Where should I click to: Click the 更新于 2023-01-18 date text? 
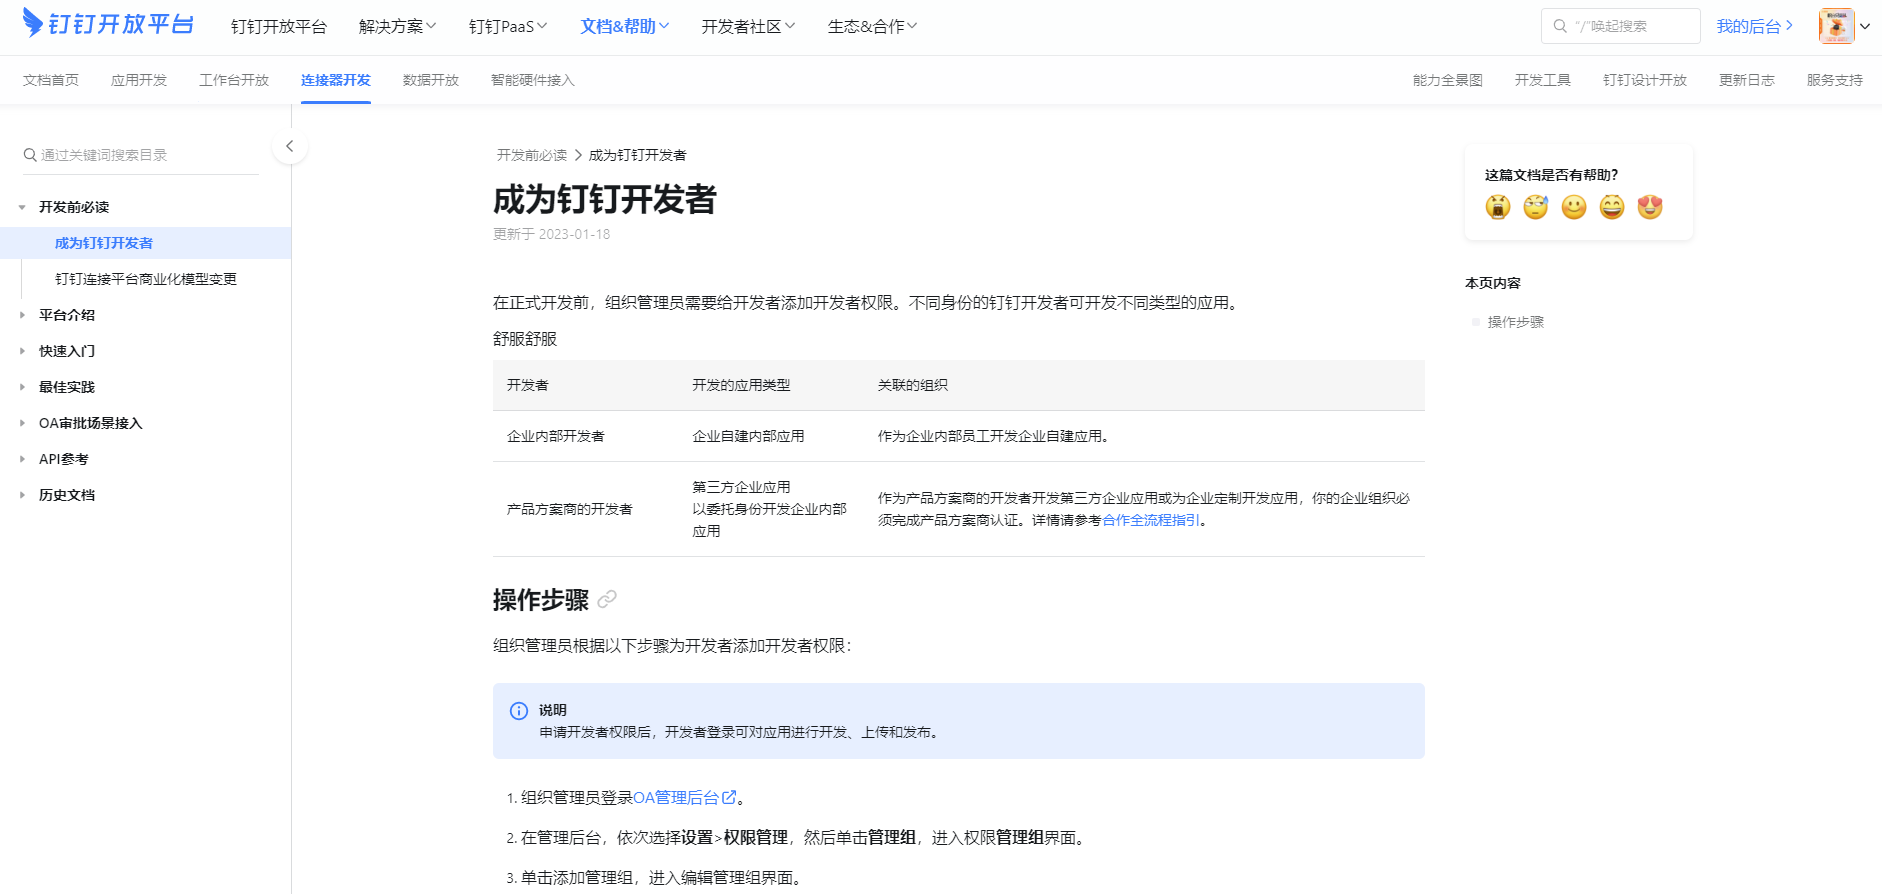point(552,234)
